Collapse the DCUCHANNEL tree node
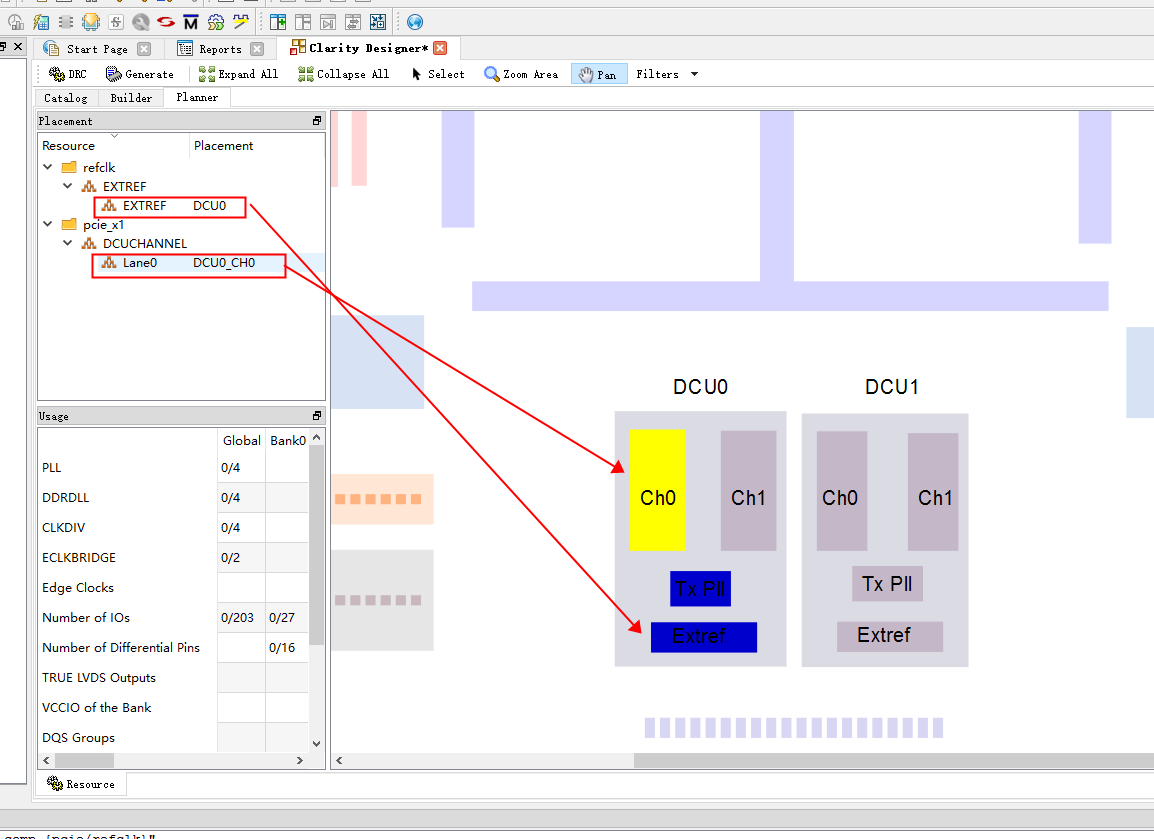This screenshot has width=1154, height=839. pos(68,243)
